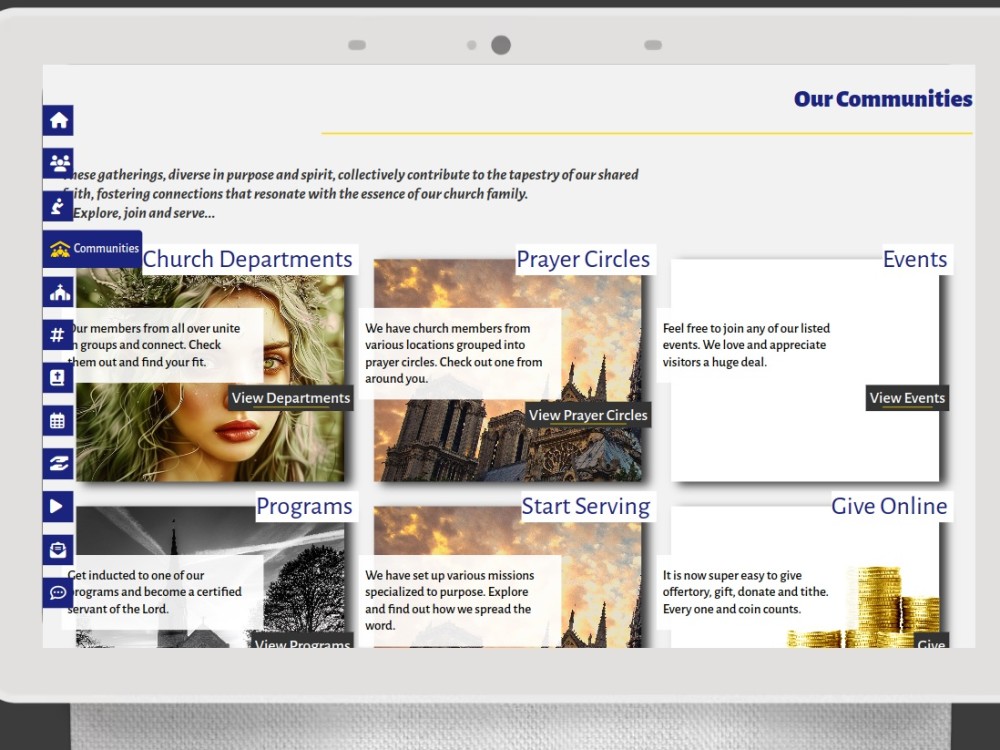Open the Prayer Circles heading
This screenshot has height=750, width=1000.
point(583,260)
